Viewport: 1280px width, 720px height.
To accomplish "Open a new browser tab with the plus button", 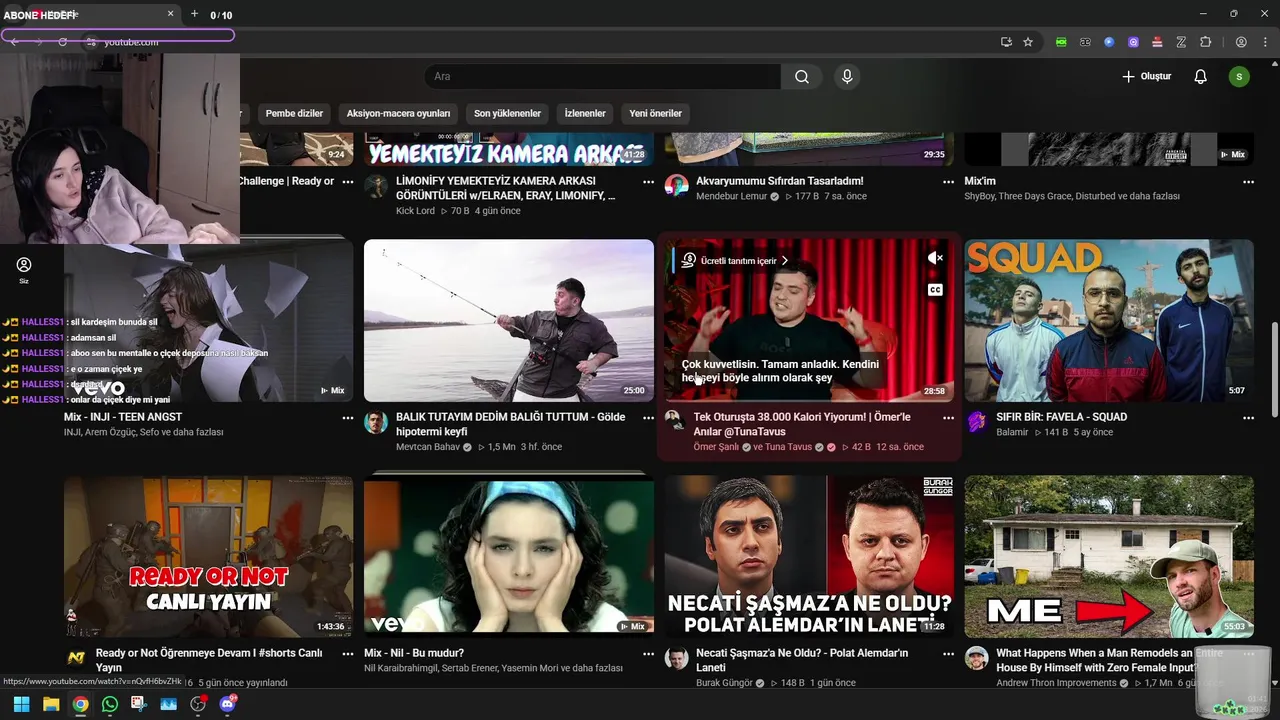I will point(194,14).
